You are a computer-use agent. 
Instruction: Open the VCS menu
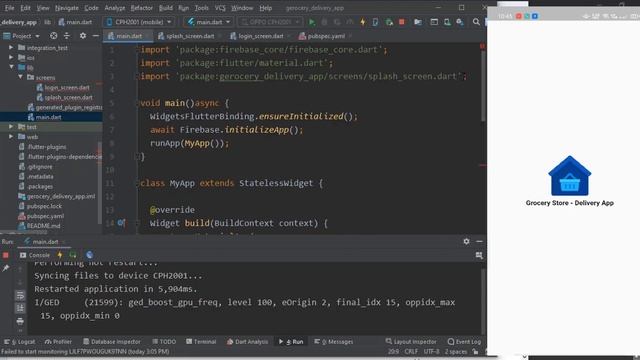pos(220,8)
